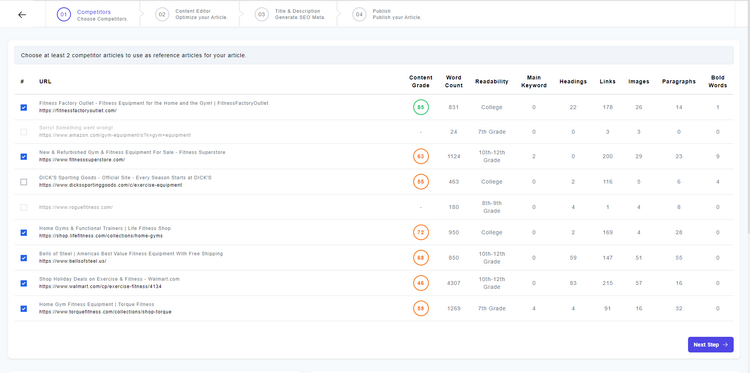
Task: Check the DICK'S Sporting Goods competitor
Action: 23,182
